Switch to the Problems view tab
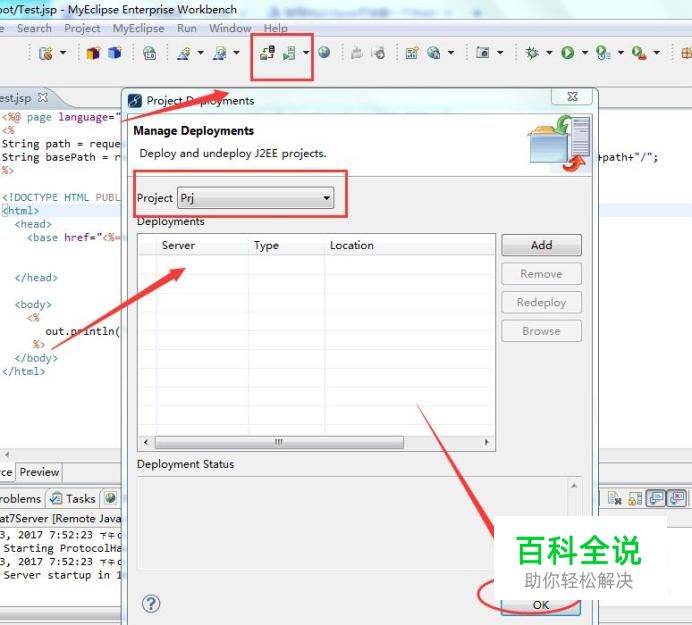 [x=20, y=499]
